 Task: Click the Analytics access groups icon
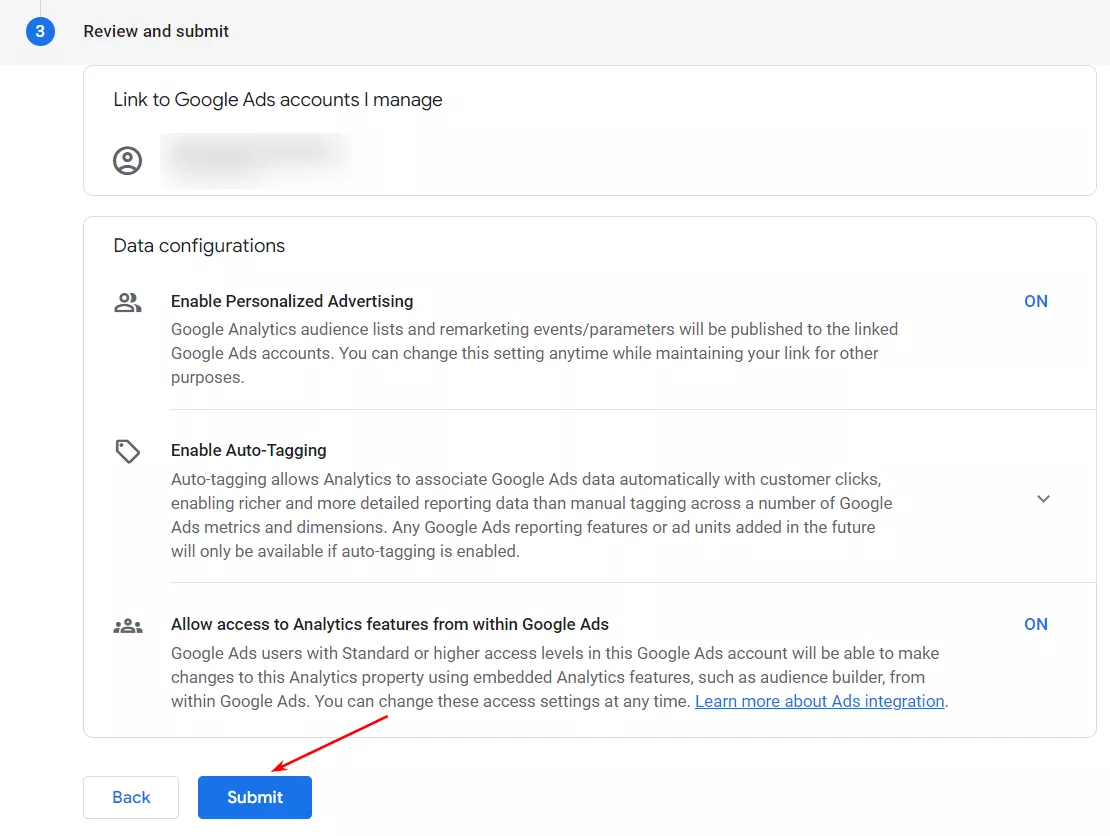pyautogui.click(x=128, y=627)
